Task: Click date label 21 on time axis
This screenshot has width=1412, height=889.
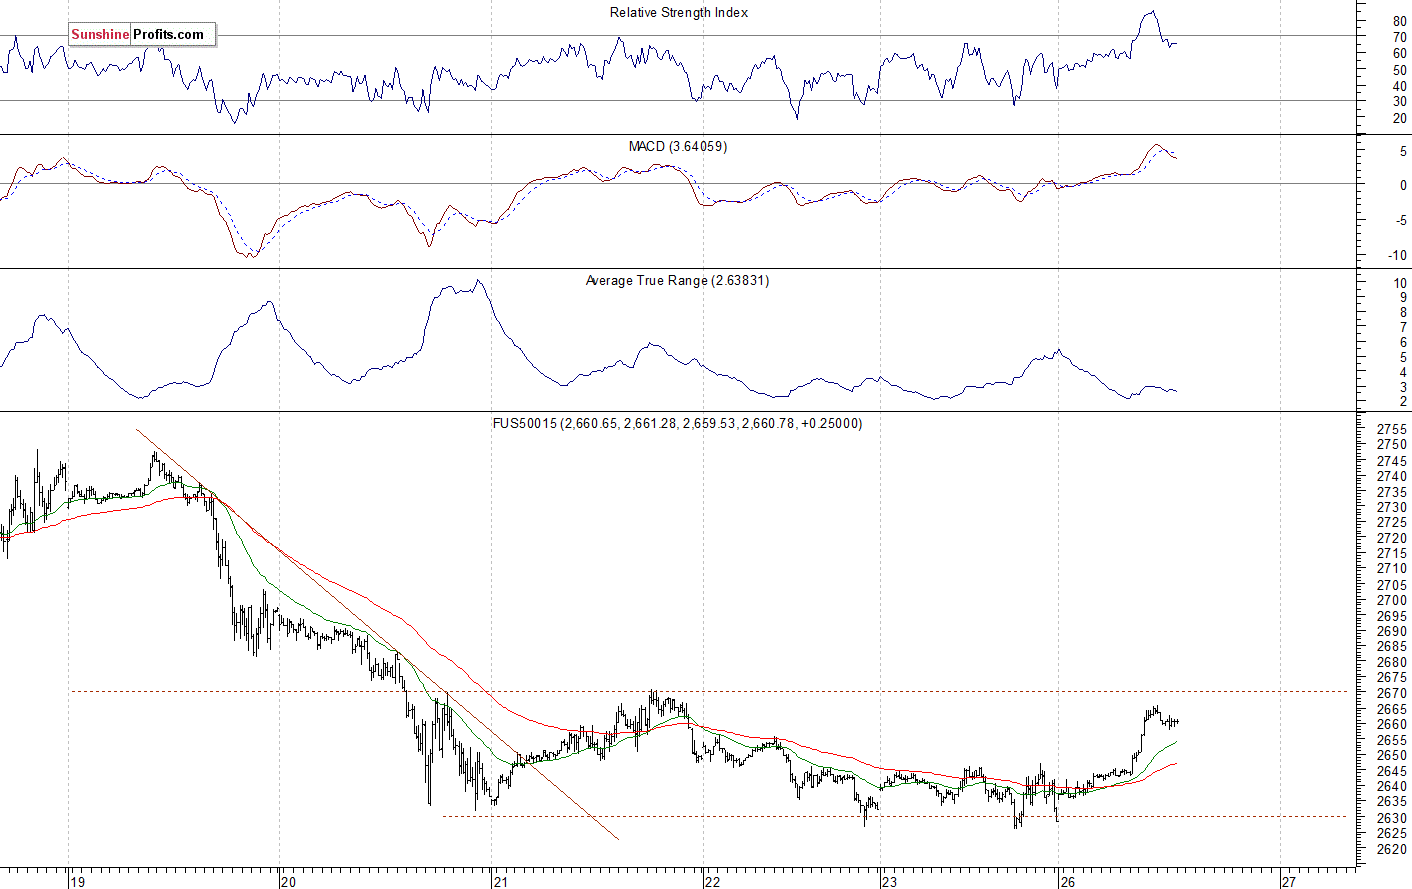Action: click(501, 882)
